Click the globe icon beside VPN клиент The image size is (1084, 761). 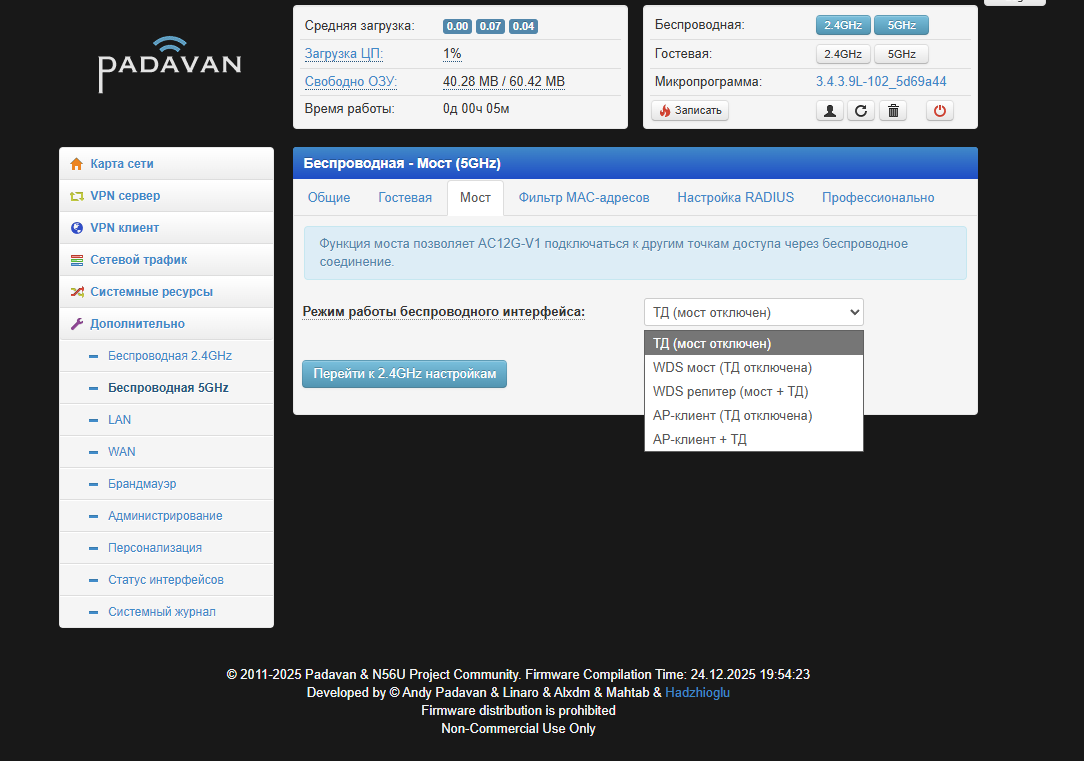[x=77, y=228]
